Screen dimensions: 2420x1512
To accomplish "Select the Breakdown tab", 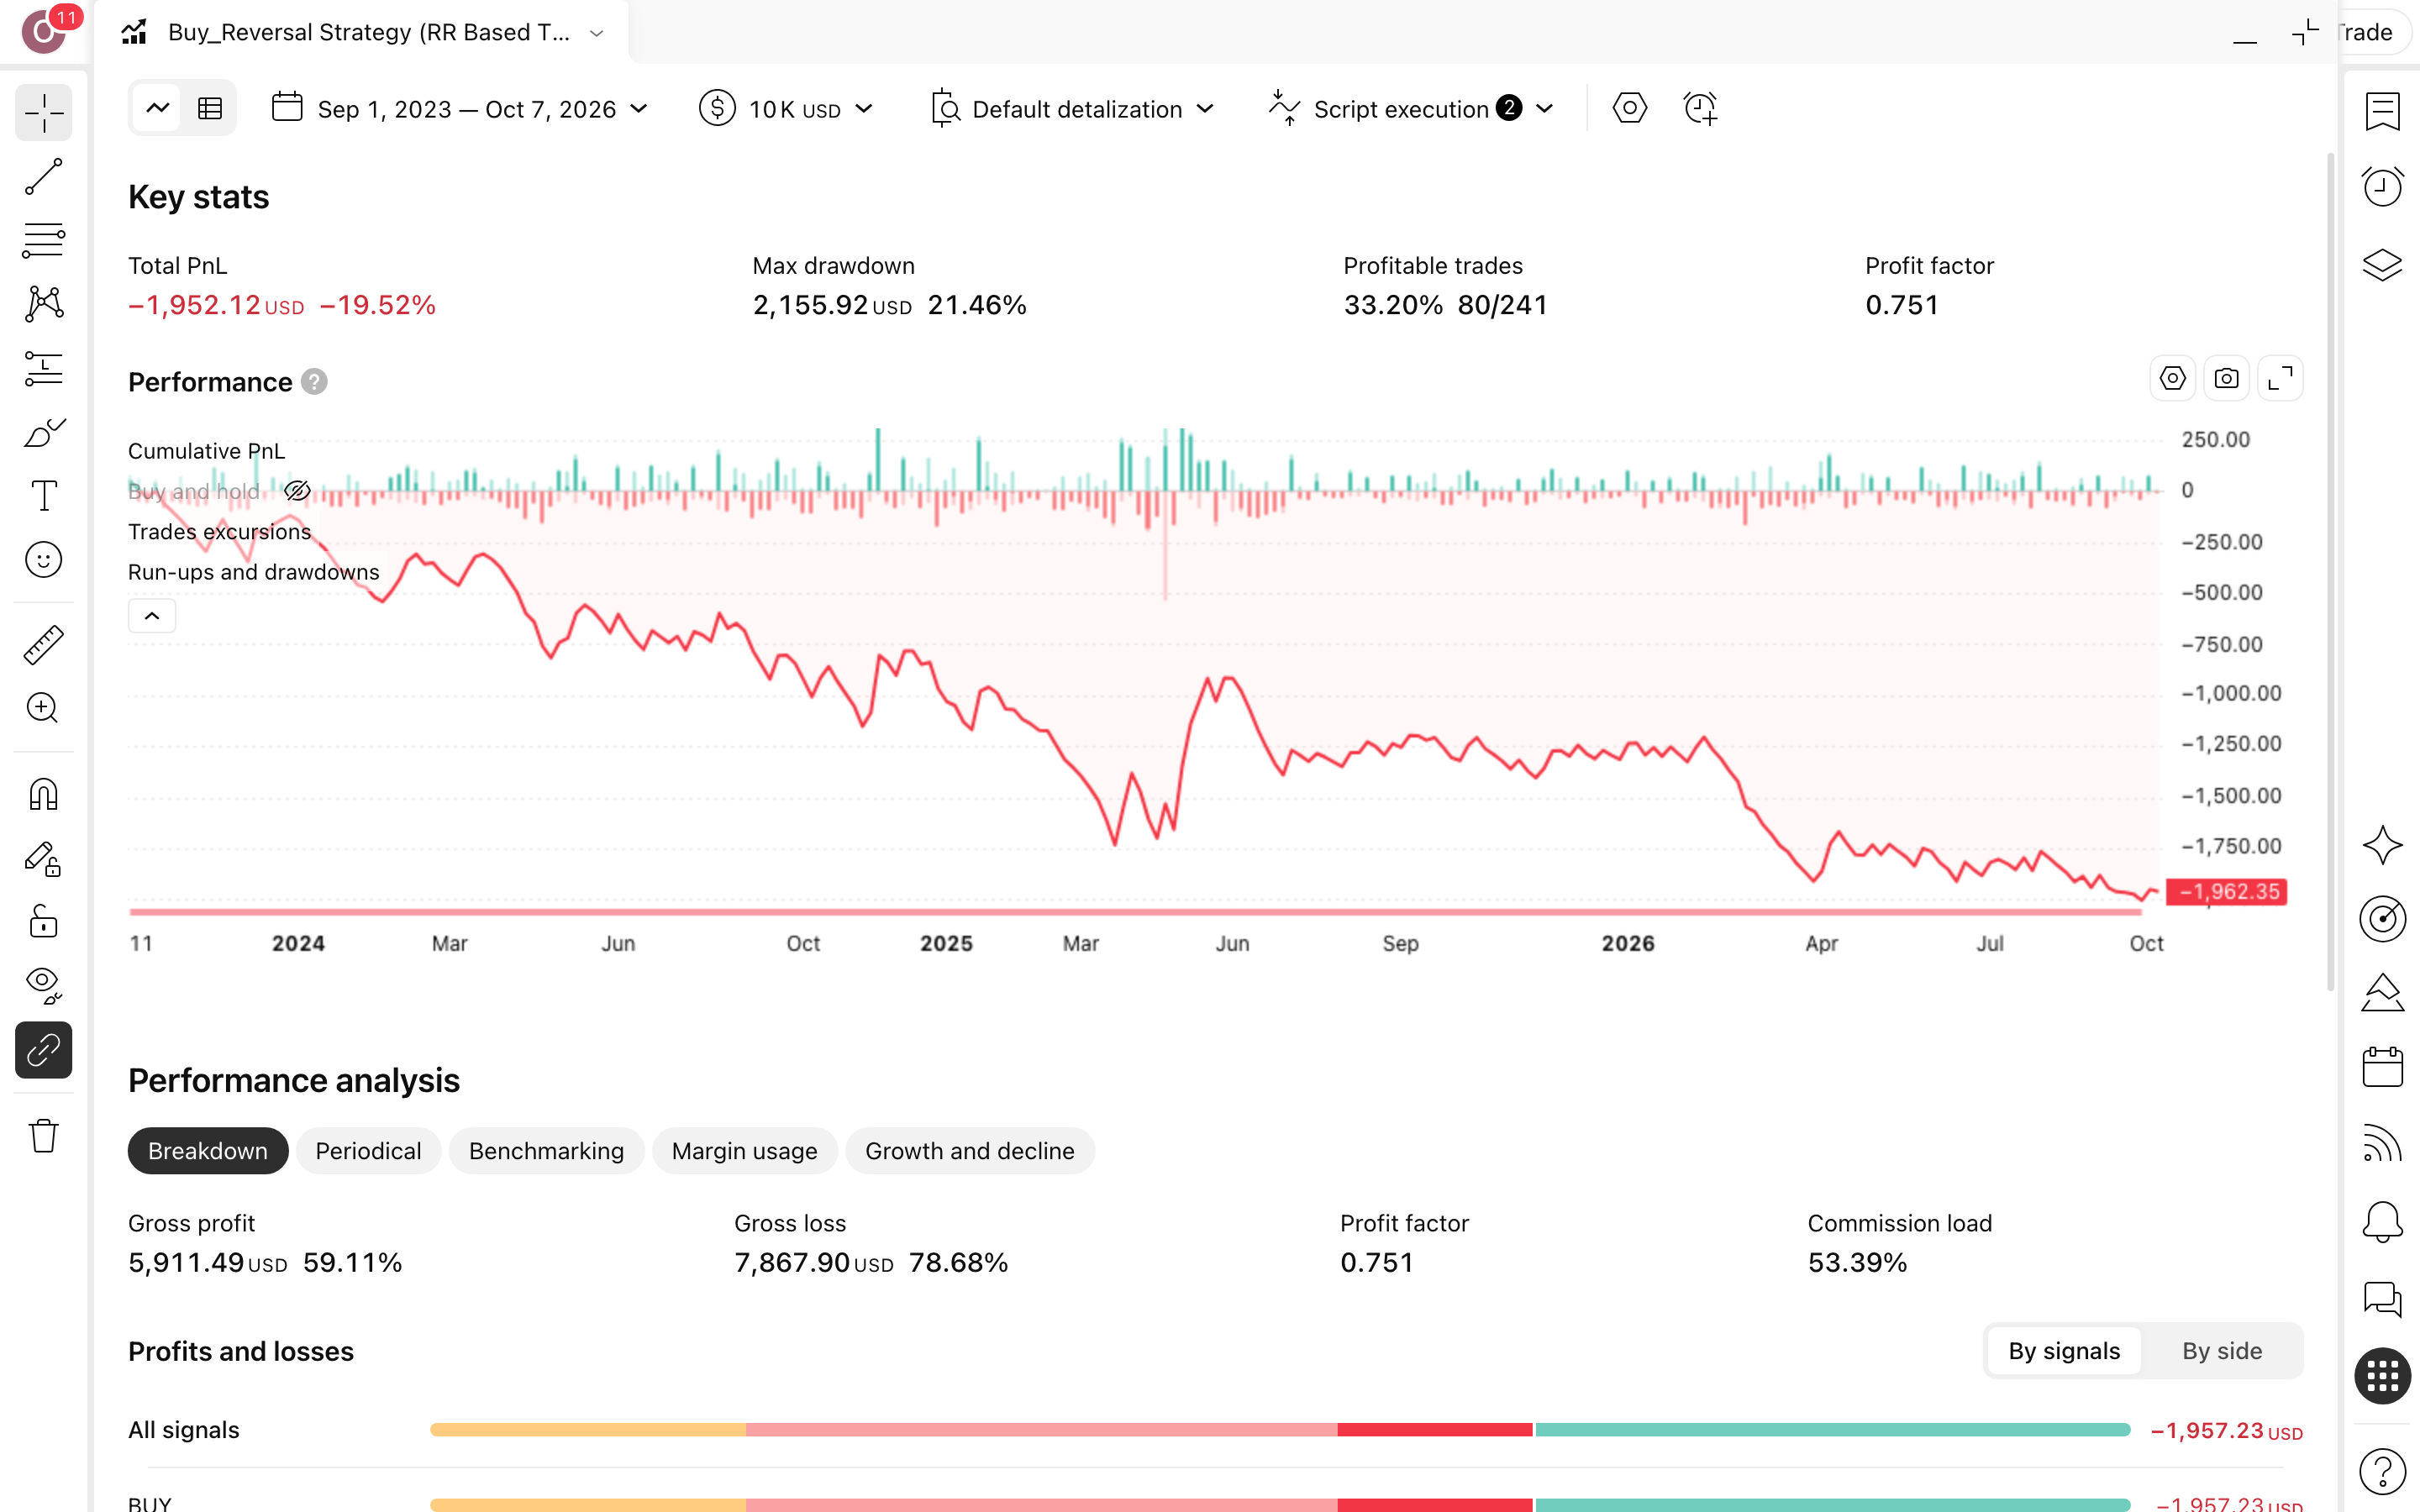I will click(208, 1151).
